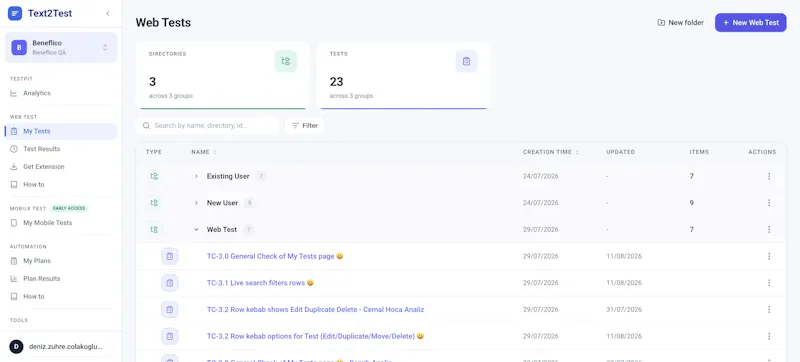Open the deniz.zuhre.colakoglu user account menu

point(61,347)
